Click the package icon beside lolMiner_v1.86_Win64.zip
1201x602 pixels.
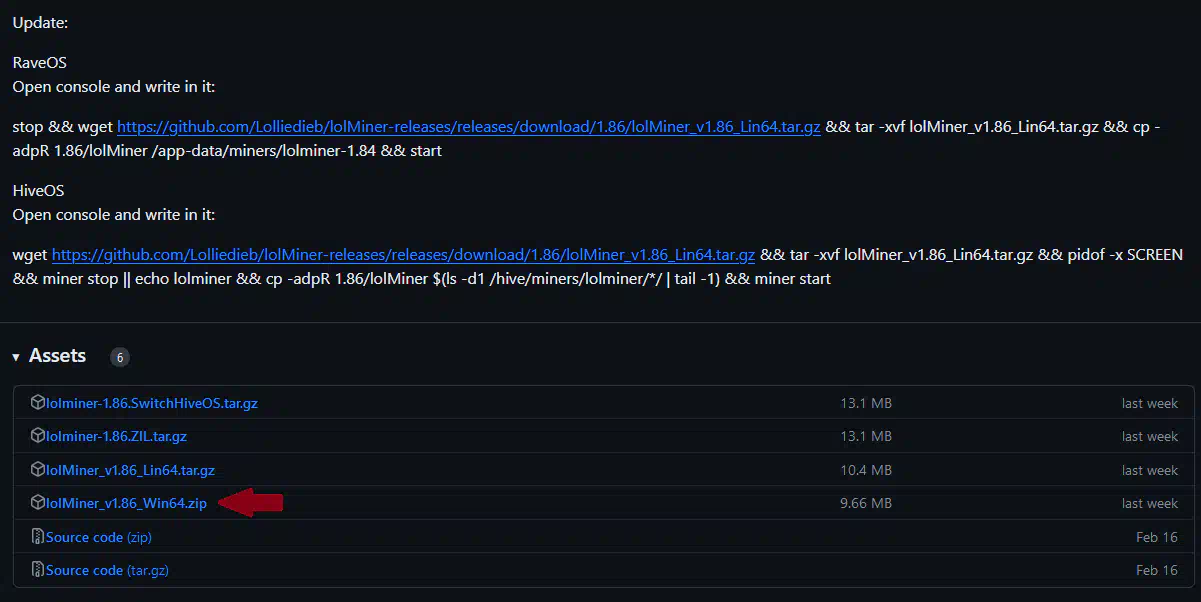[38, 503]
